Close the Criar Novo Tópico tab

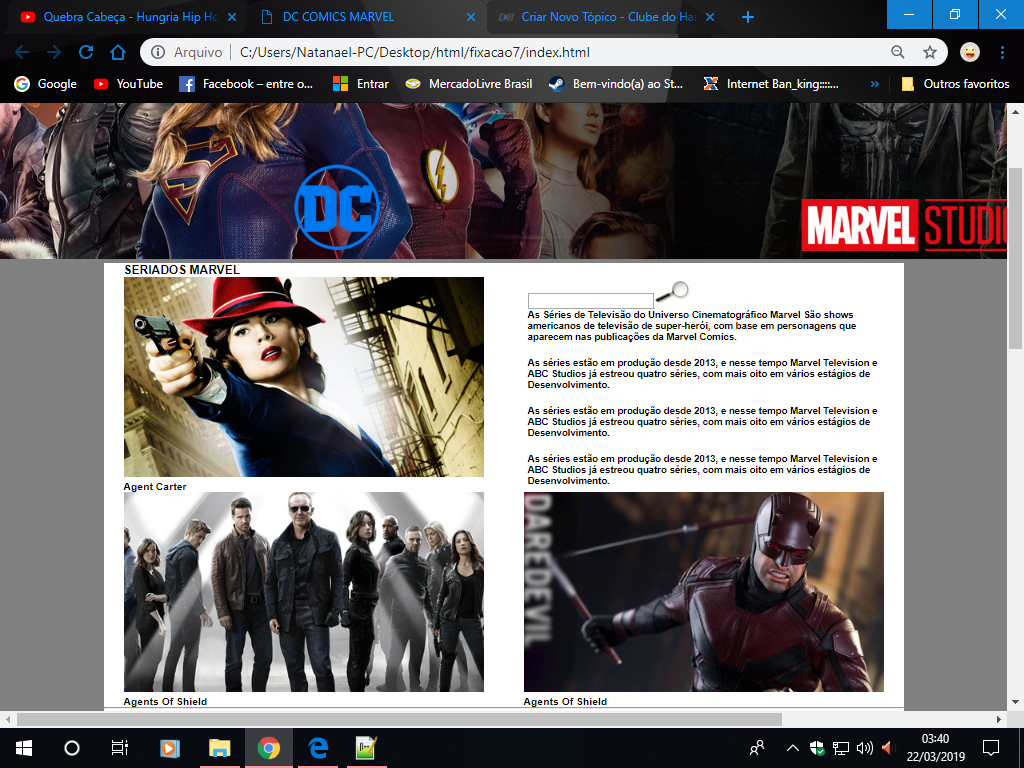click(711, 17)
